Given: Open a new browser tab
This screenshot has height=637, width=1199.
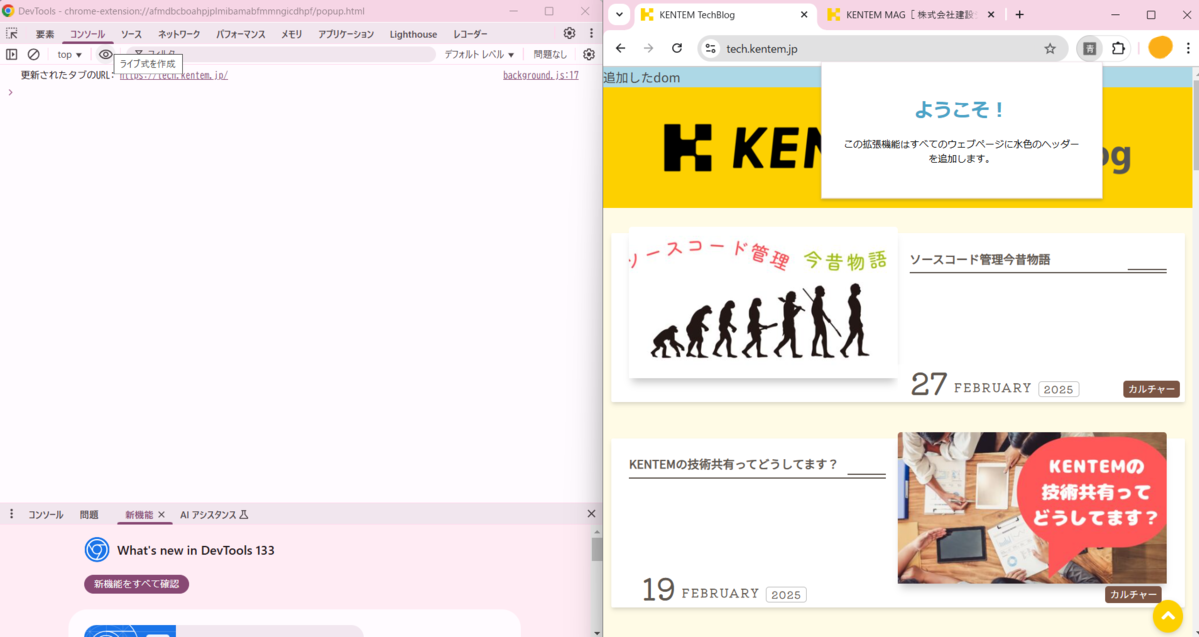Looking at the screenshot, I should (1019, 15).
